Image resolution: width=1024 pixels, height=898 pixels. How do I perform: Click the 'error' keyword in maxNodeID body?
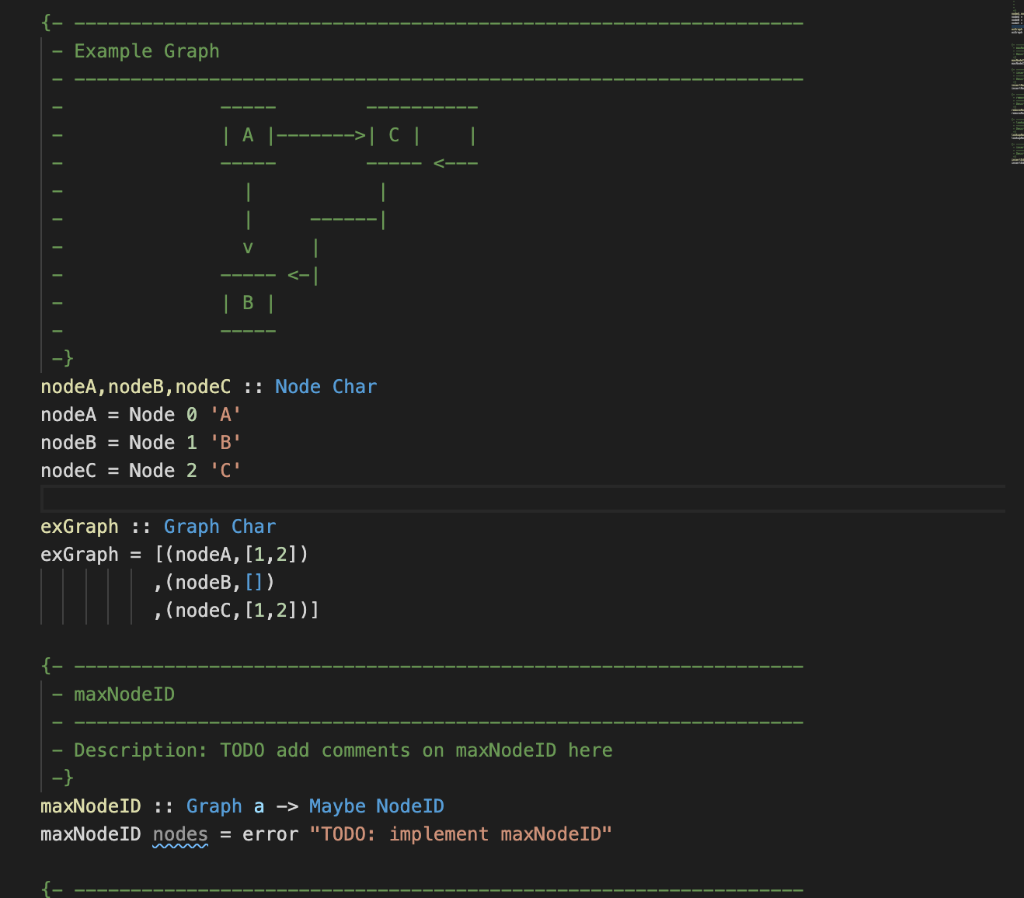[271, 833]
